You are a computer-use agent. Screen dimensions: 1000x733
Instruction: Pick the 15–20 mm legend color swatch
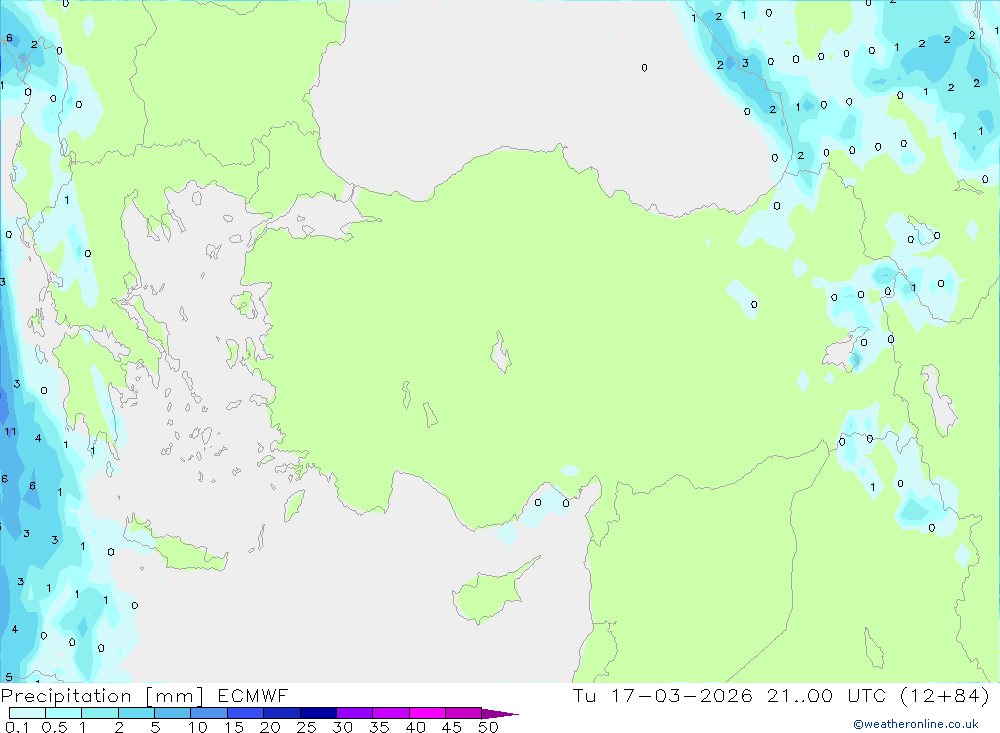coord(246,713)
